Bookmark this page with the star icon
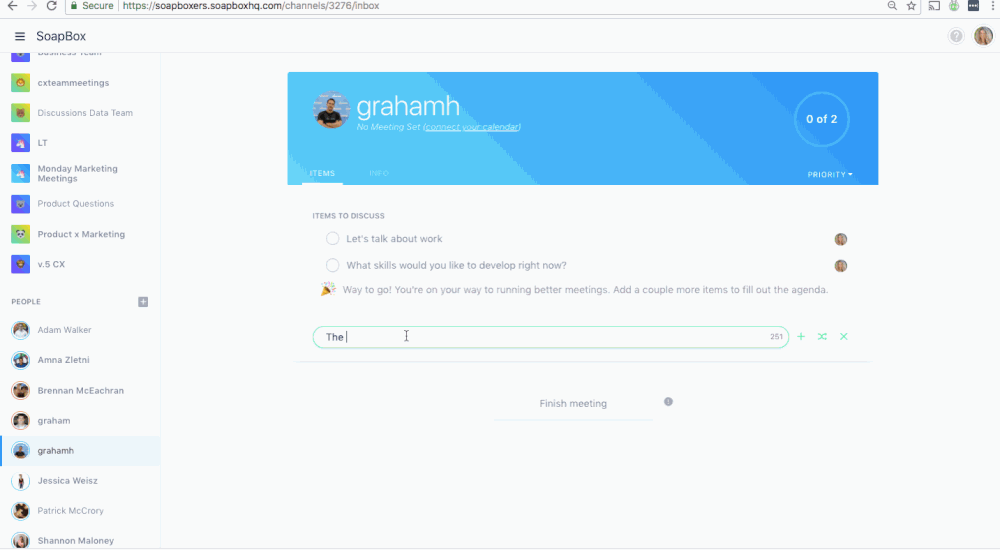The height and width of the screenshot is (550, 1000). [911, 6]
